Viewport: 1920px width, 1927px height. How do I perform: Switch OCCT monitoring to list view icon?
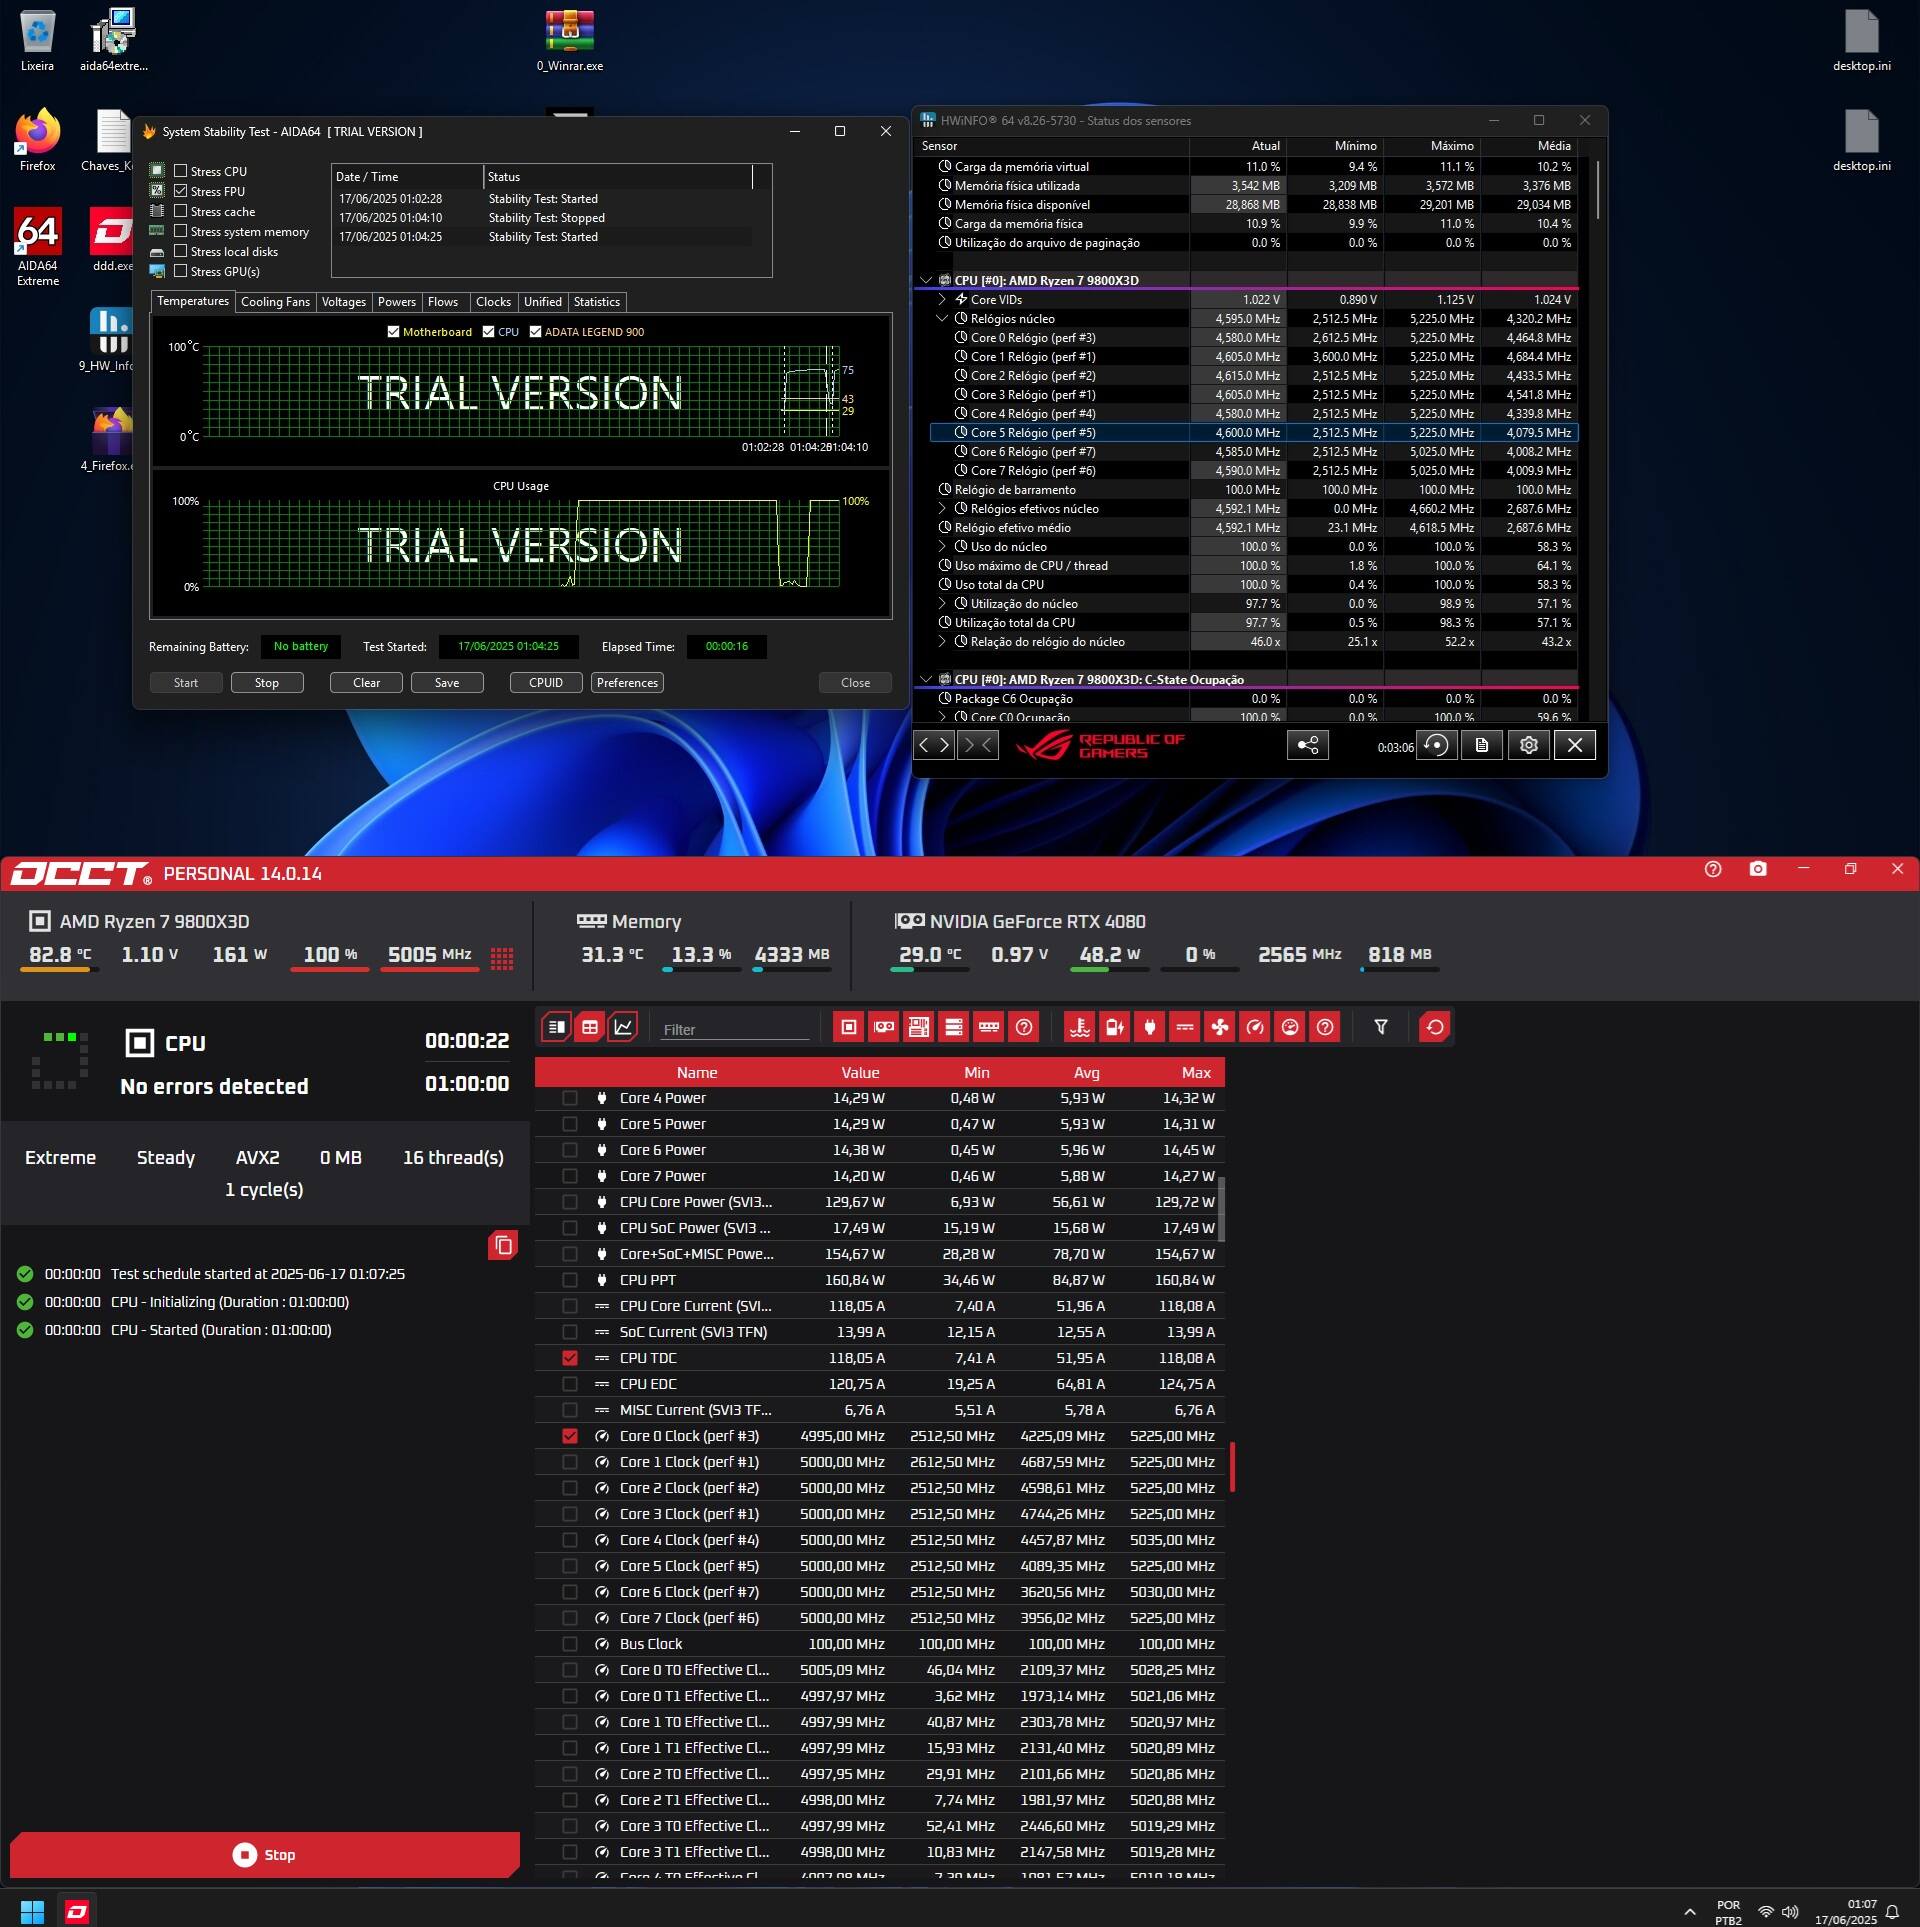click(557, 1027)
